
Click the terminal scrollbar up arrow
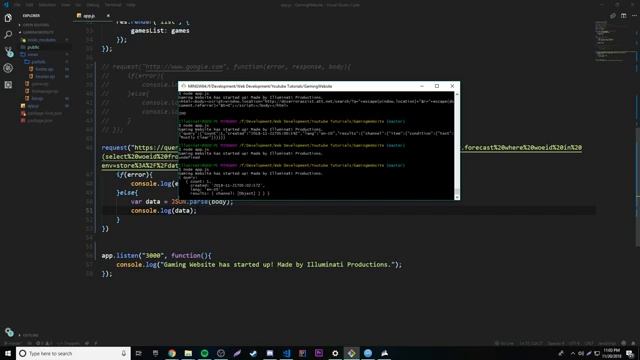(x=457, y=94)
